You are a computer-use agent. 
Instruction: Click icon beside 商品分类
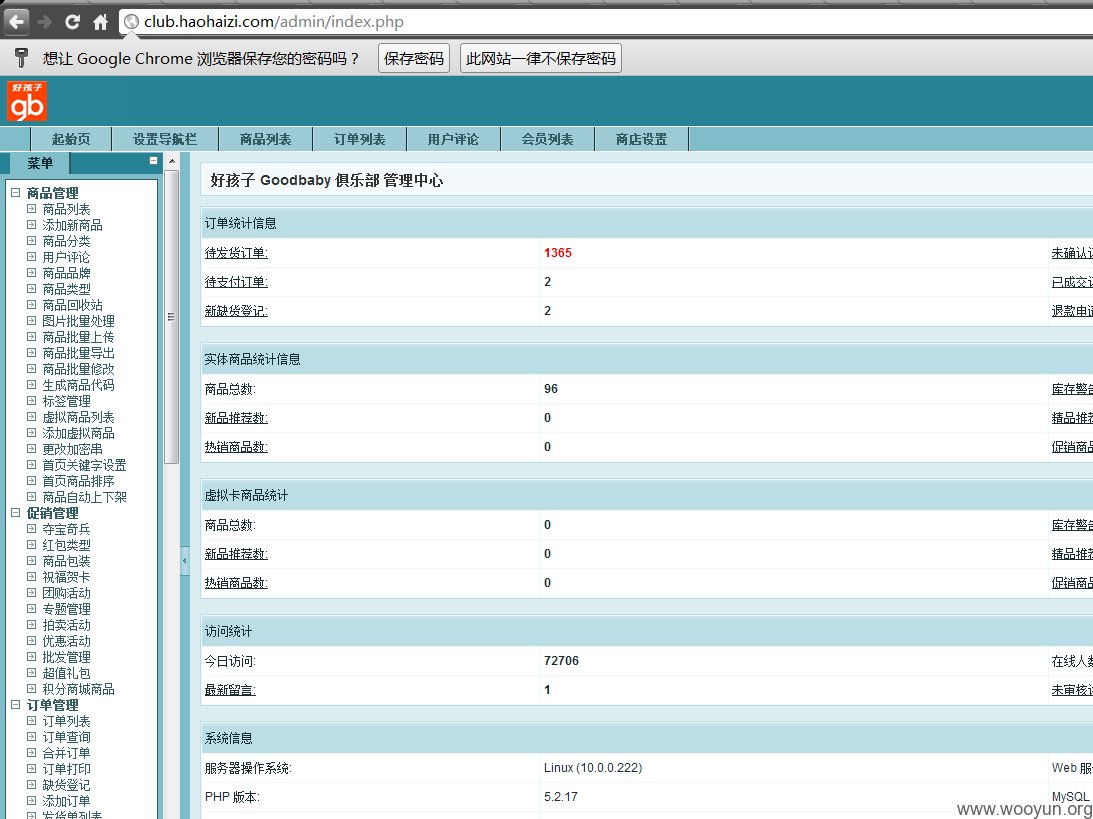(x=31, y=240)
